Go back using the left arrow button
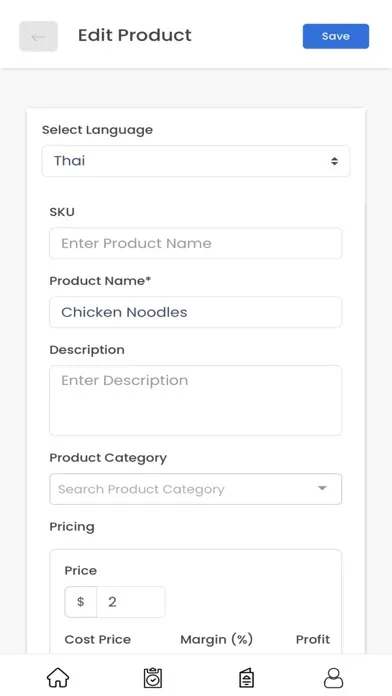Image resolution: width=392 pixels, height=696 pixels. (38, 36)
